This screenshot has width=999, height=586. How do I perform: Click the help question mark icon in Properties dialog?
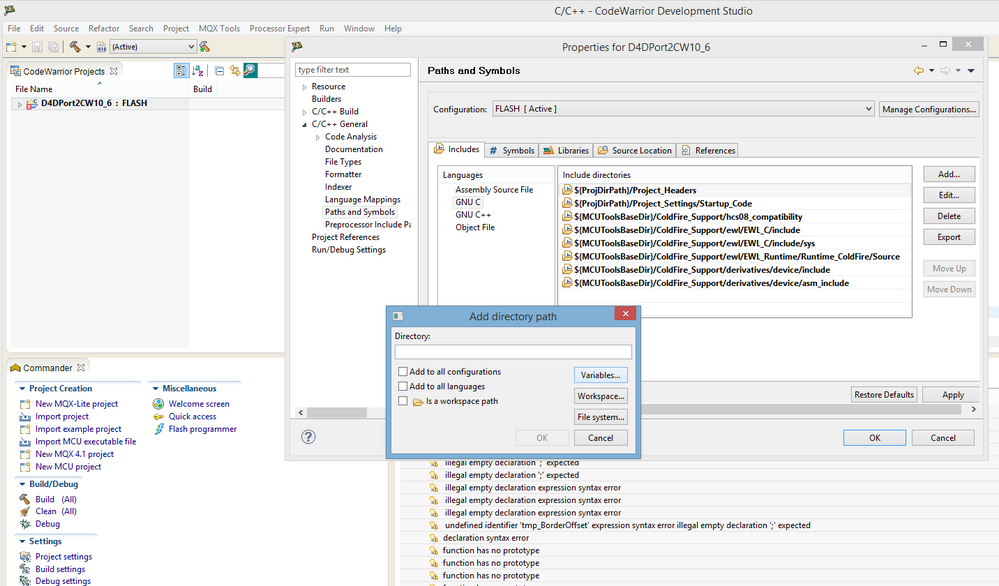[308, 437]
